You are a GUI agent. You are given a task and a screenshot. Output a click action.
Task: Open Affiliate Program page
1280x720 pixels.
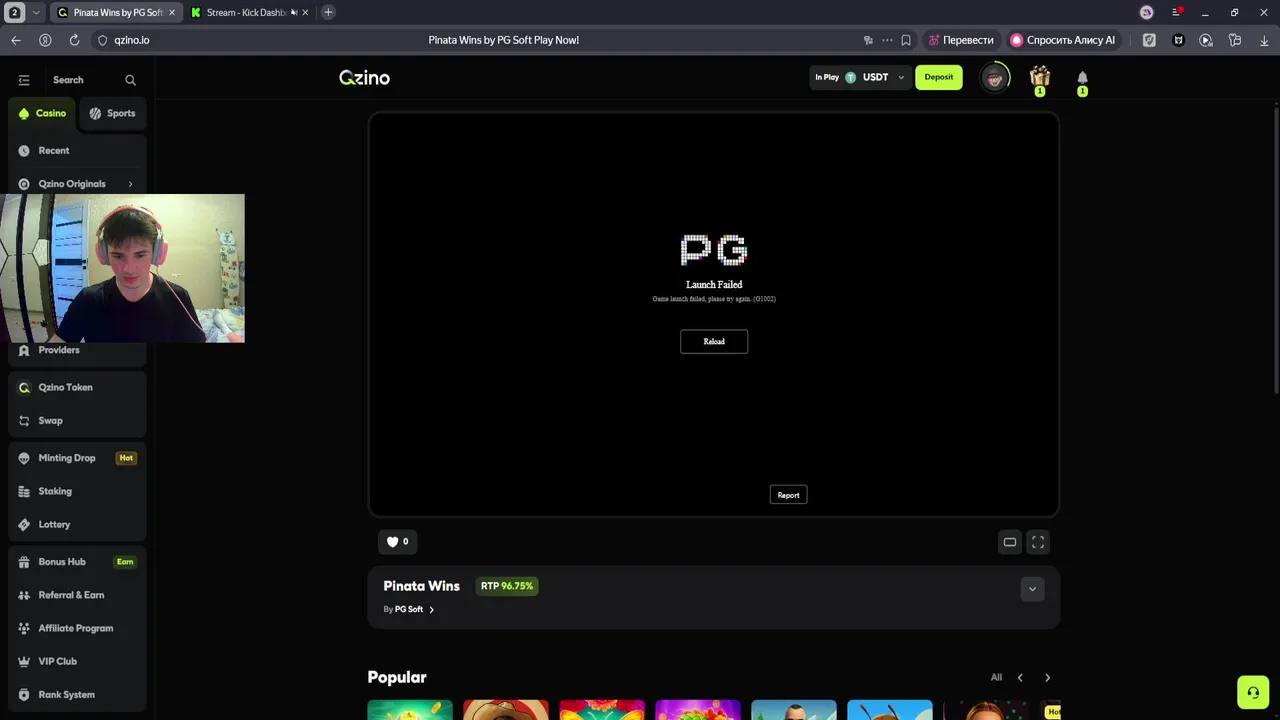(77, 628)
